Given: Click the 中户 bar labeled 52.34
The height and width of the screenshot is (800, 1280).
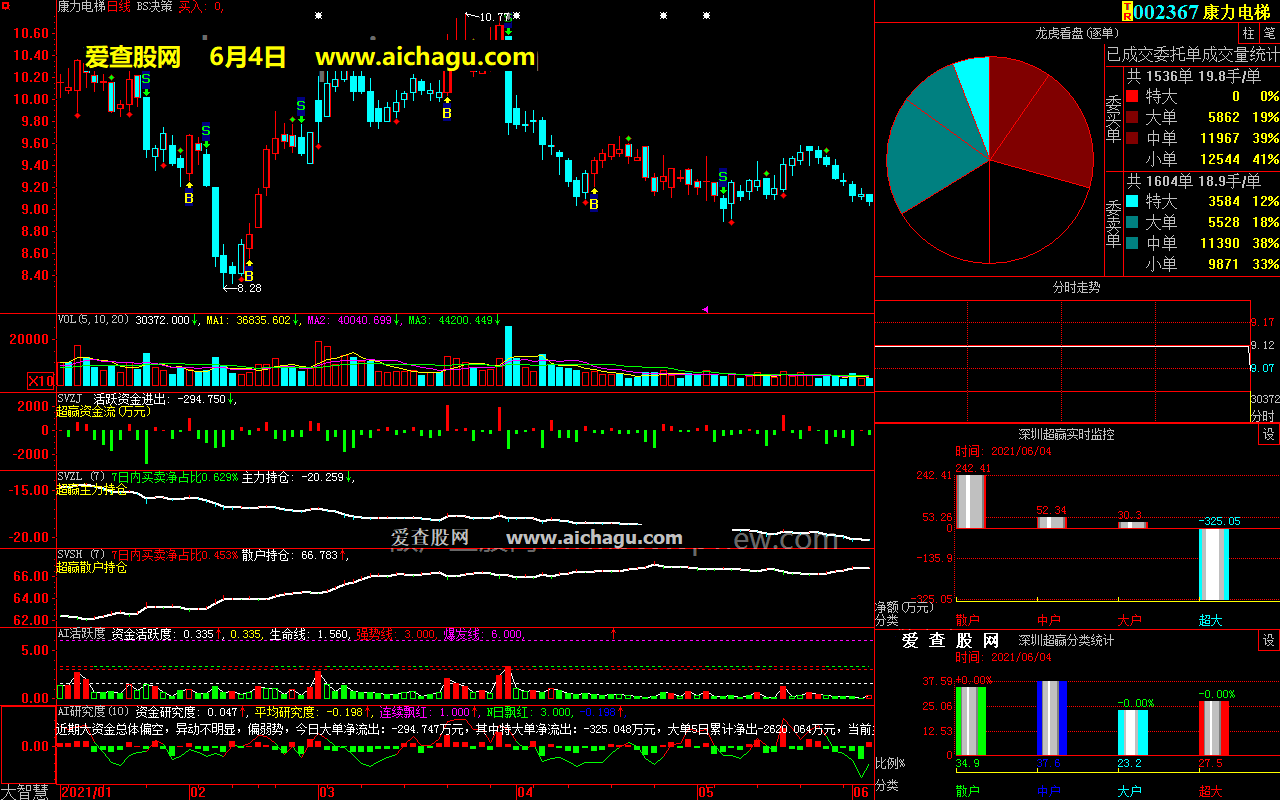Looking at the screenshot, I should pos(1051,522).
